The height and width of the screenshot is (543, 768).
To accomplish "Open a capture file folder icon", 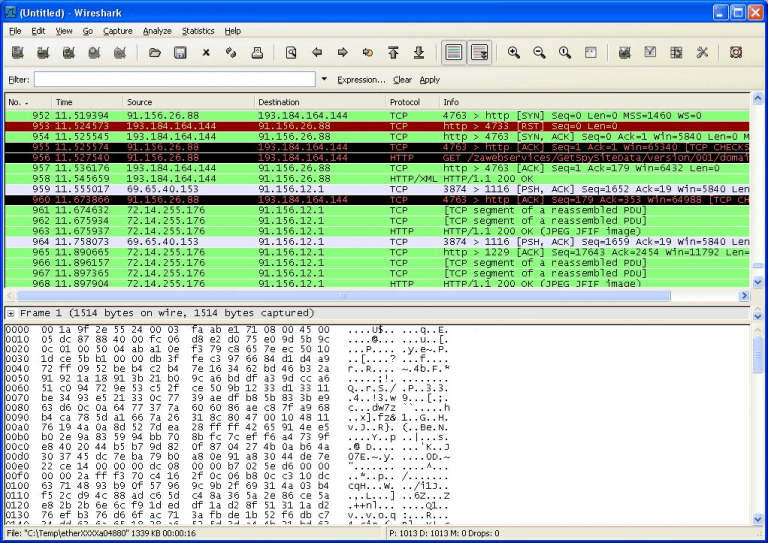I will [155, 52].
